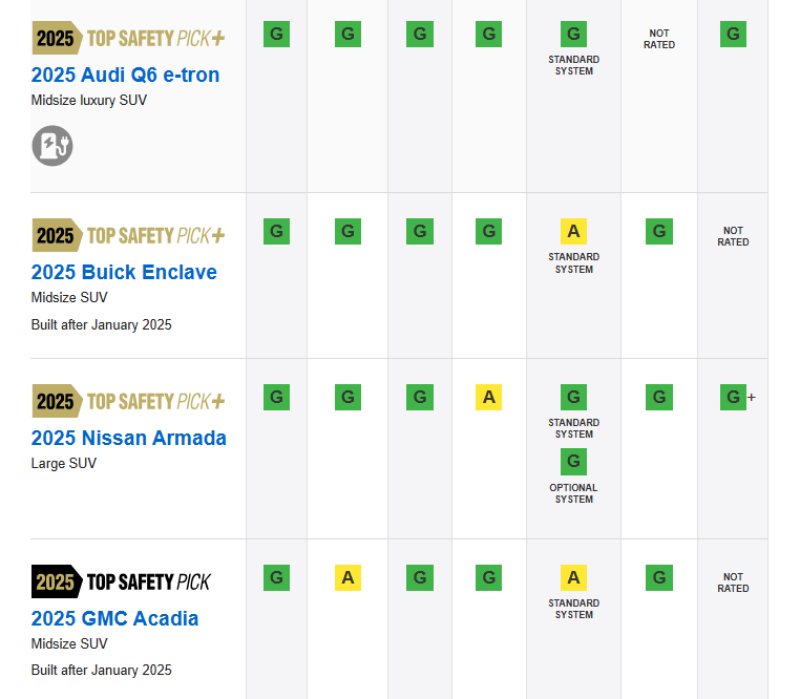Click STANDARD SYSTEM label in Buick Enclave row
The width and height of the screenshot is (800, 699).
coord(573,263)
